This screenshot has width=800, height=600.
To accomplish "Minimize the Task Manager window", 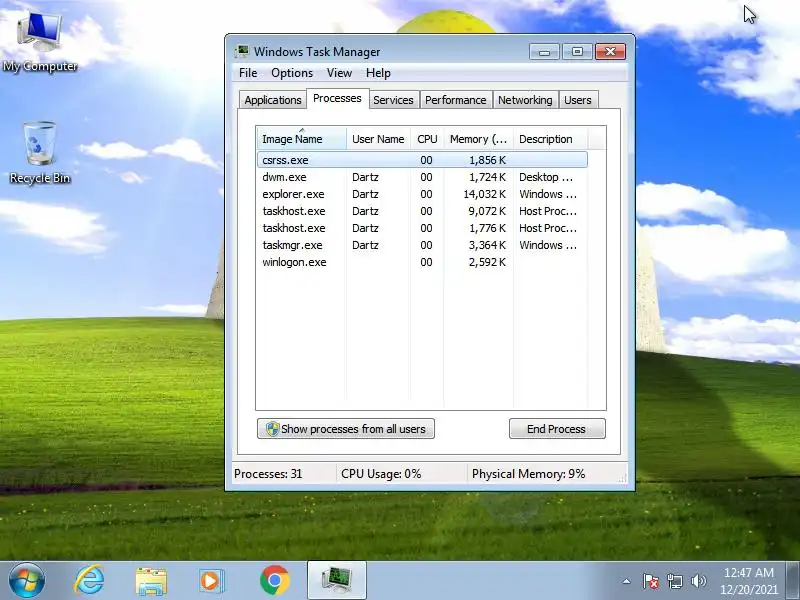I will (x=544, y=52).
